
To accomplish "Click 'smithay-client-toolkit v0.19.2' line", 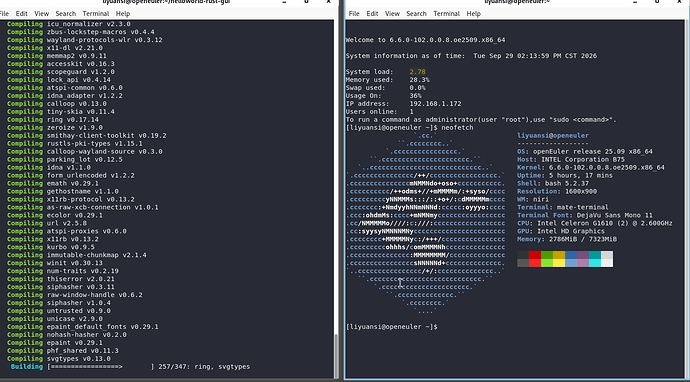I will pos(87,136).
